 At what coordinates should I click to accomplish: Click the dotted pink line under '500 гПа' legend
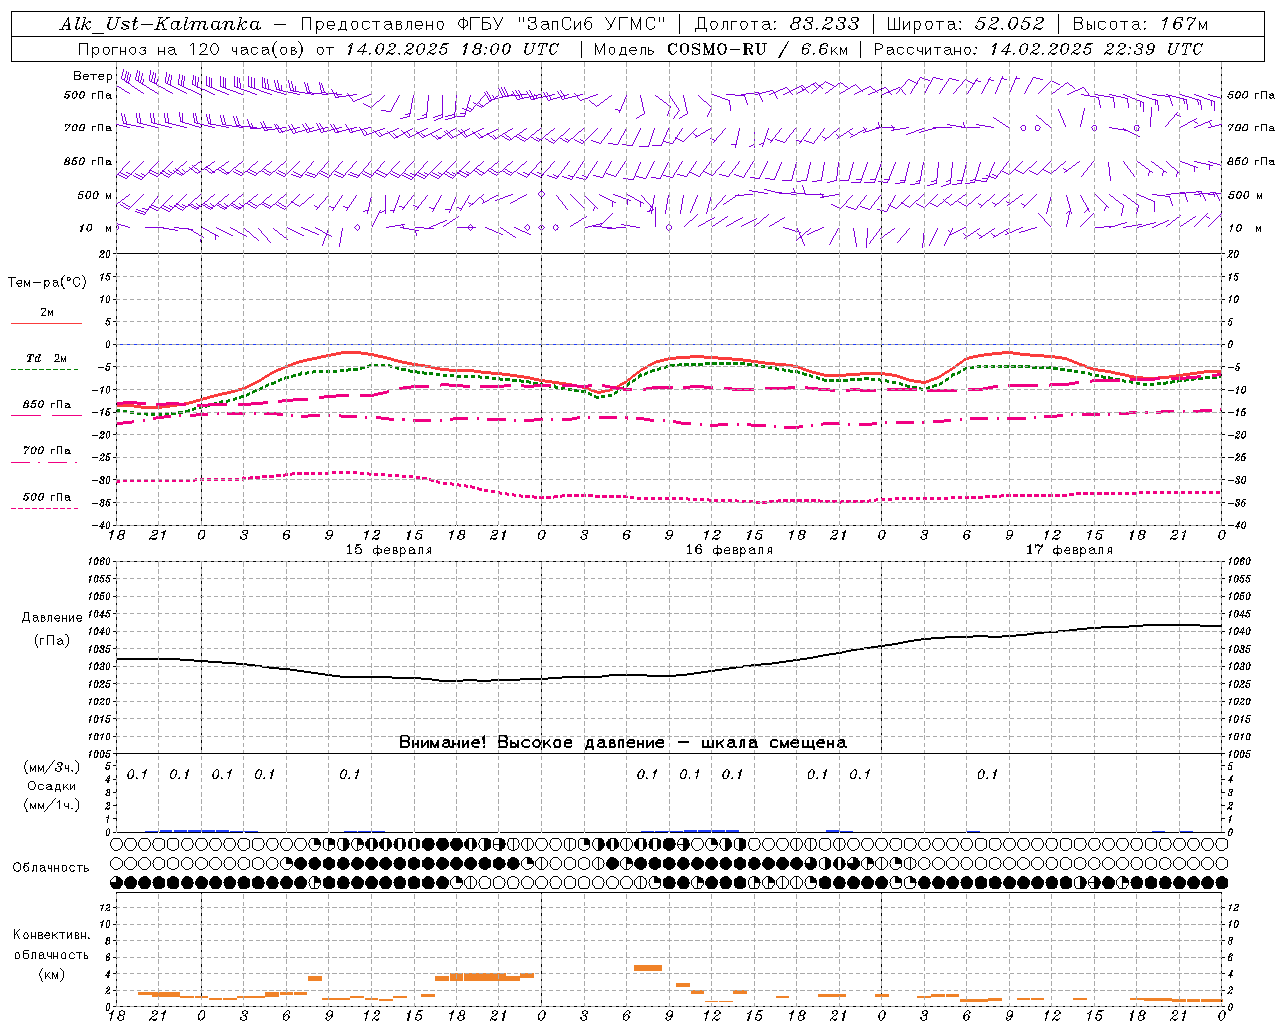click(45, 508)
